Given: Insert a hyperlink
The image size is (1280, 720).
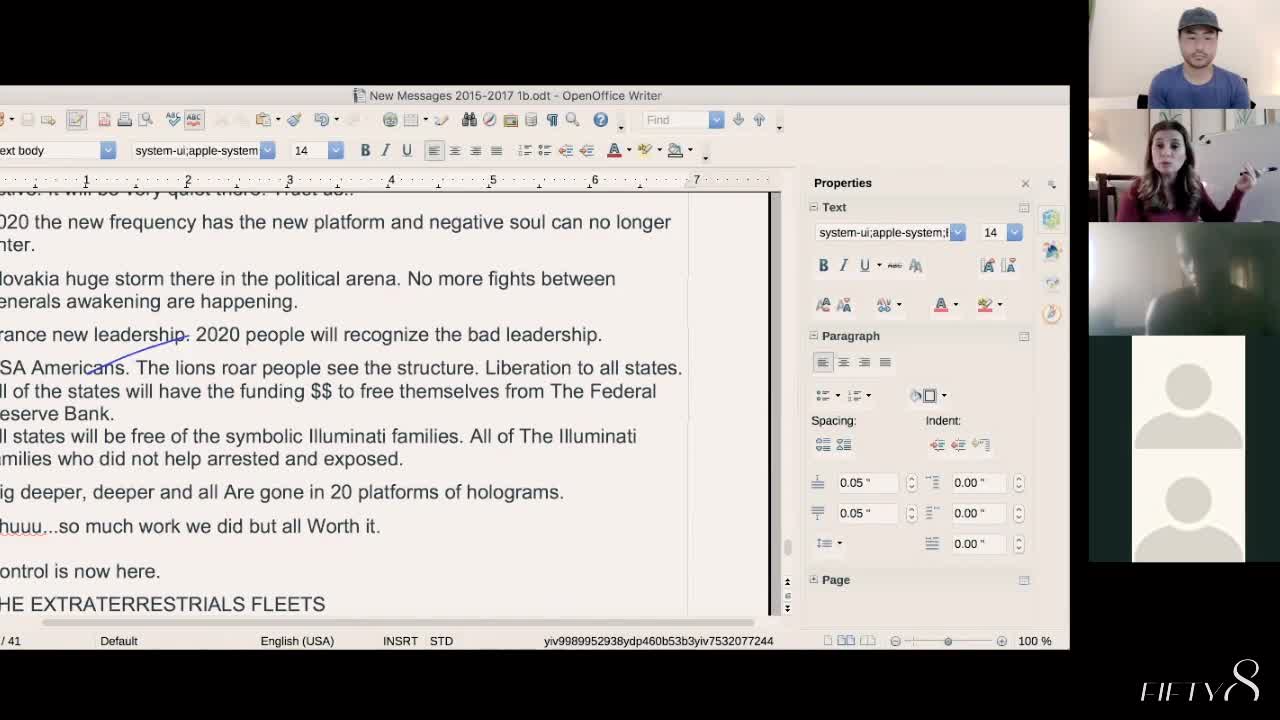Looking at the screenshot, I should pyautogui.click(x=390, y=120).
